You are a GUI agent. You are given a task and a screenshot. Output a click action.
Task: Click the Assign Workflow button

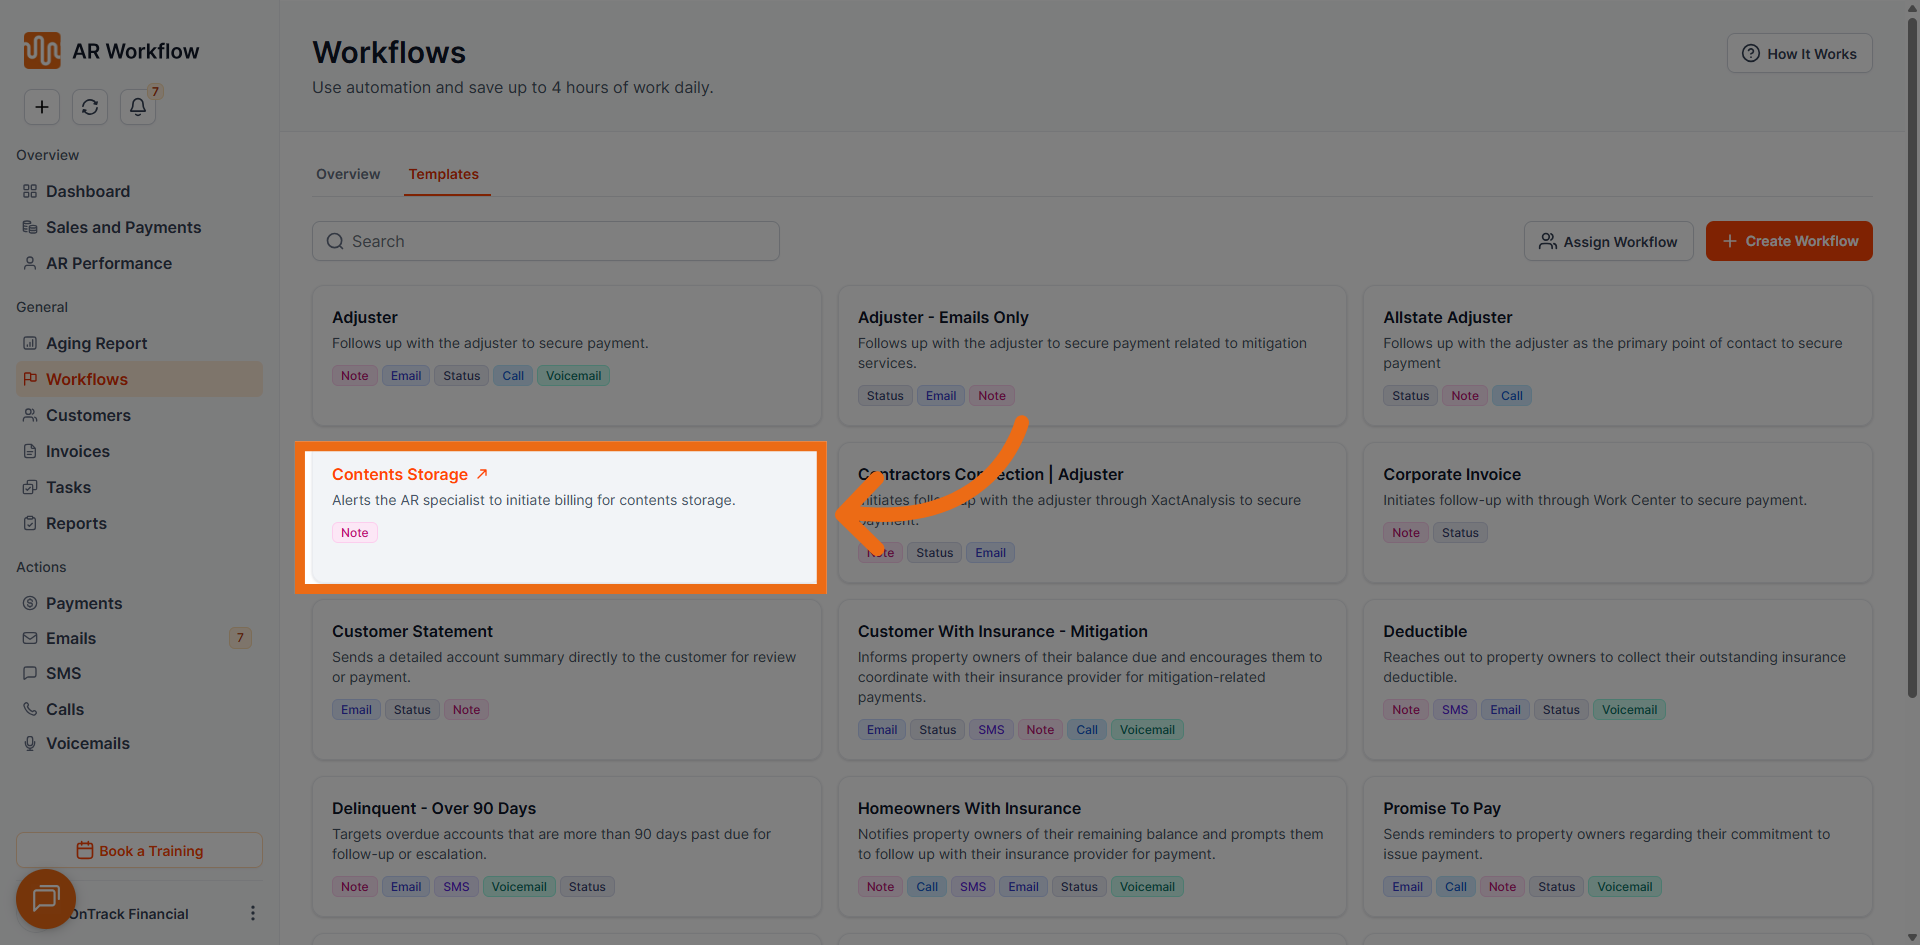click(1608, 241)
